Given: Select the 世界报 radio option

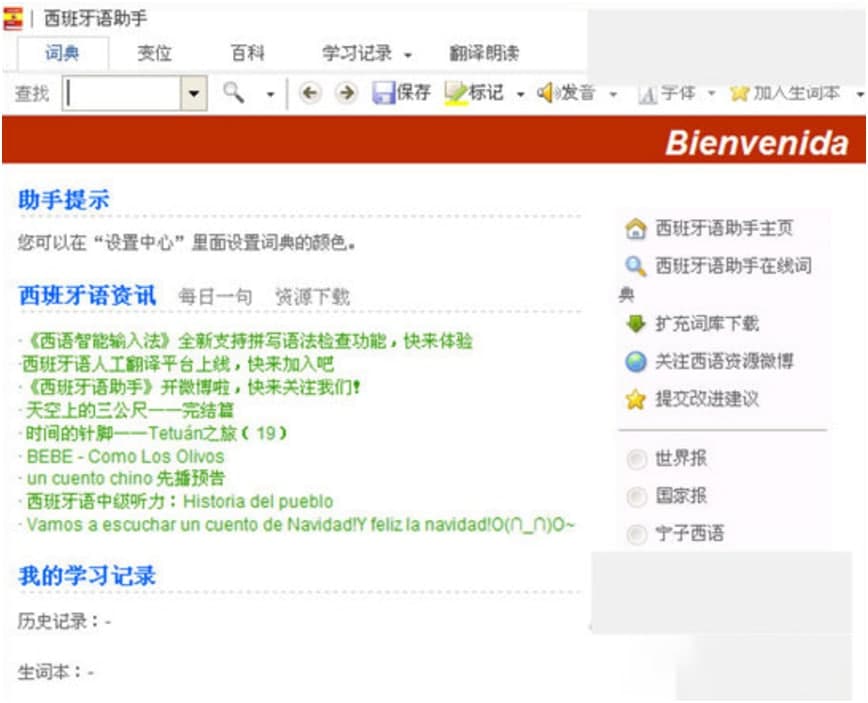Looking at the screenshot, I should 636,460.
